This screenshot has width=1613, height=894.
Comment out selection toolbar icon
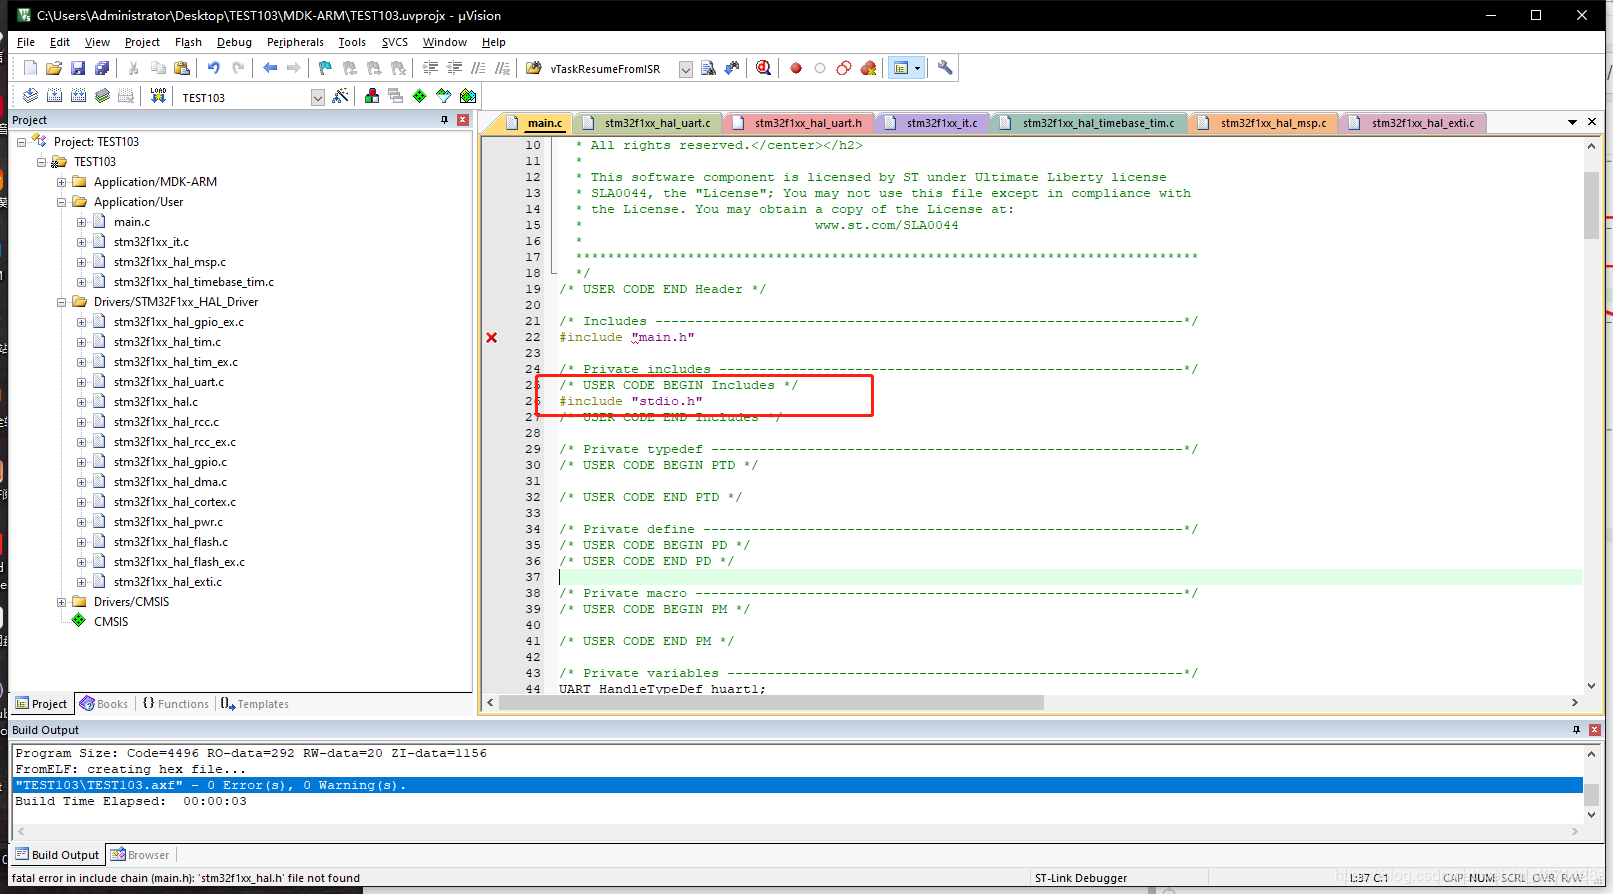(479, 68)
